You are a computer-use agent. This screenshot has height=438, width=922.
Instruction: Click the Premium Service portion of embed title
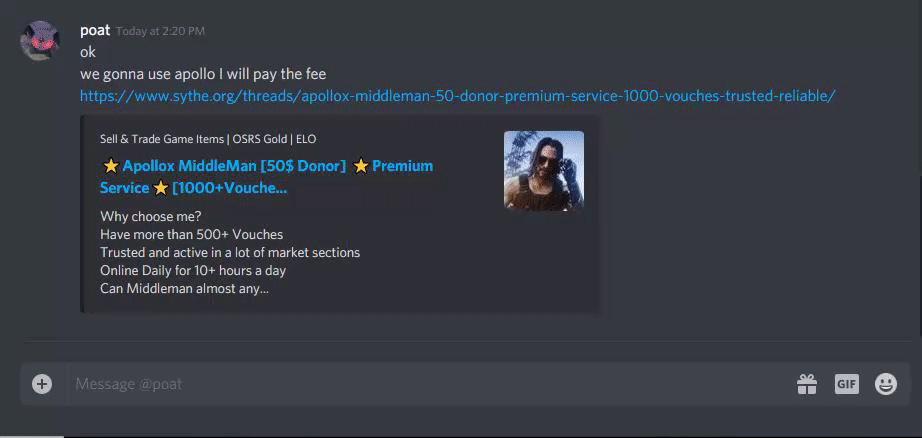pos(266,178)
